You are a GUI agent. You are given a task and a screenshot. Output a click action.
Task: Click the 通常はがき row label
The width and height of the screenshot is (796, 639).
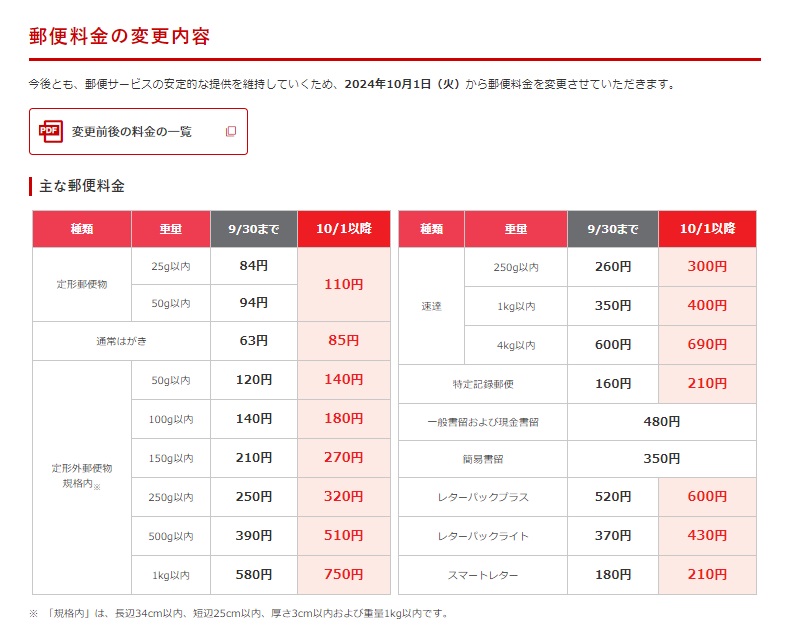[x=121, y=341]
